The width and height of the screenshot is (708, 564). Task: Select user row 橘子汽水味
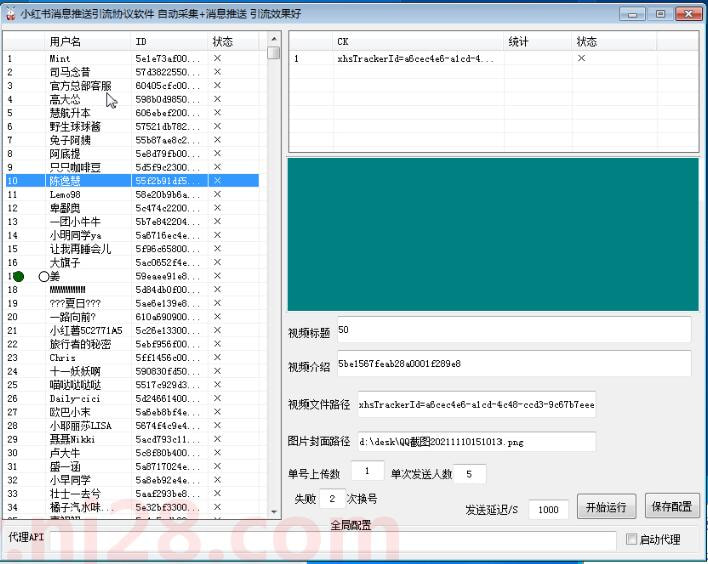point(132,507)
